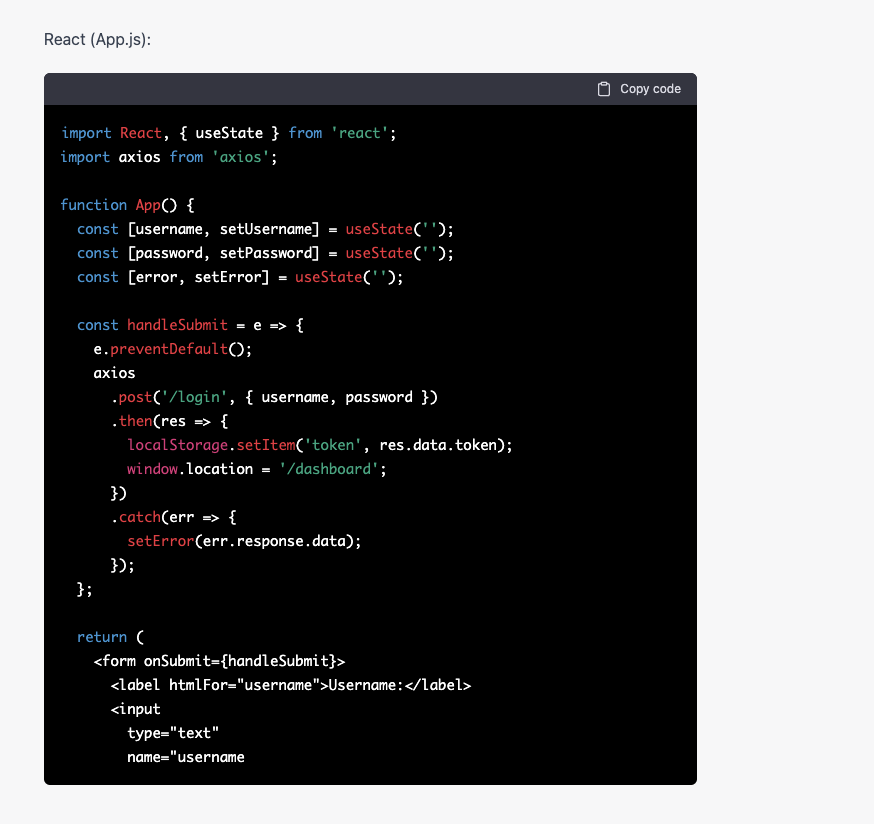
Task: Click the standalone 'axios' line
Action: click(114, 373)
